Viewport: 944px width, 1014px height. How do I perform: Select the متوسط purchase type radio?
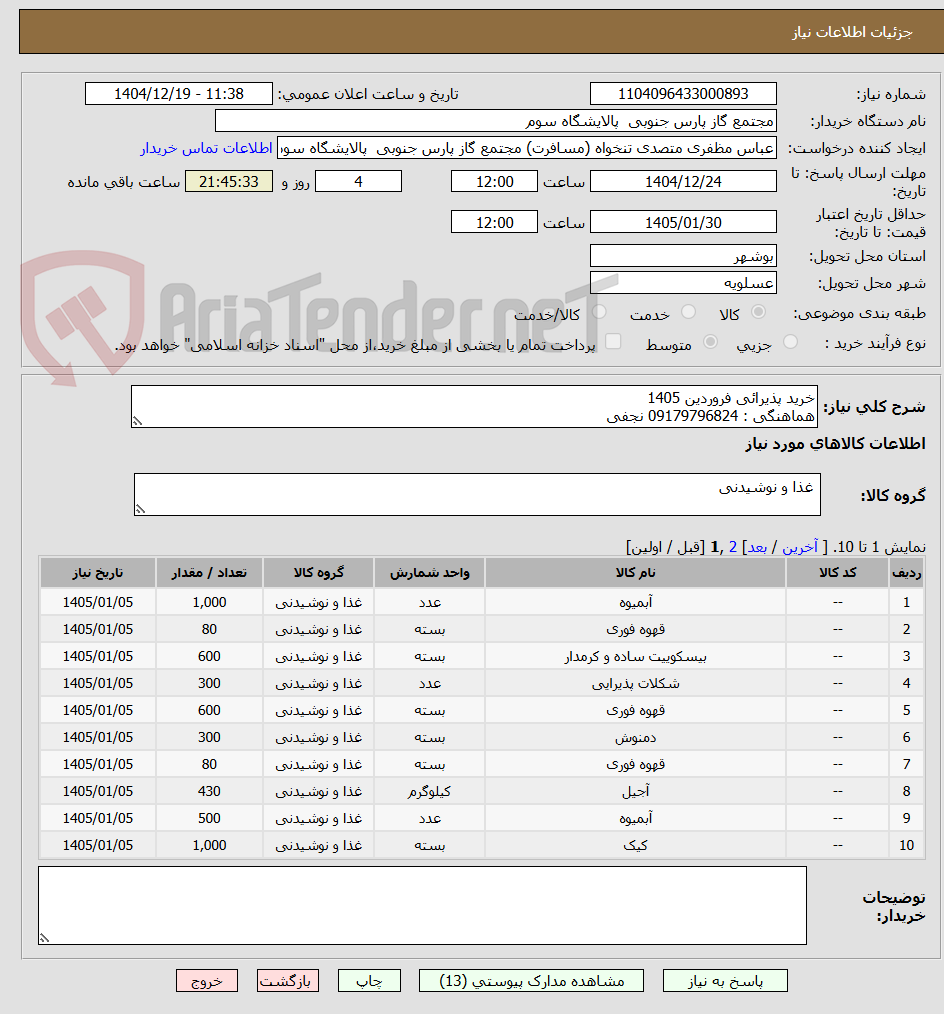tap(710, 342)
